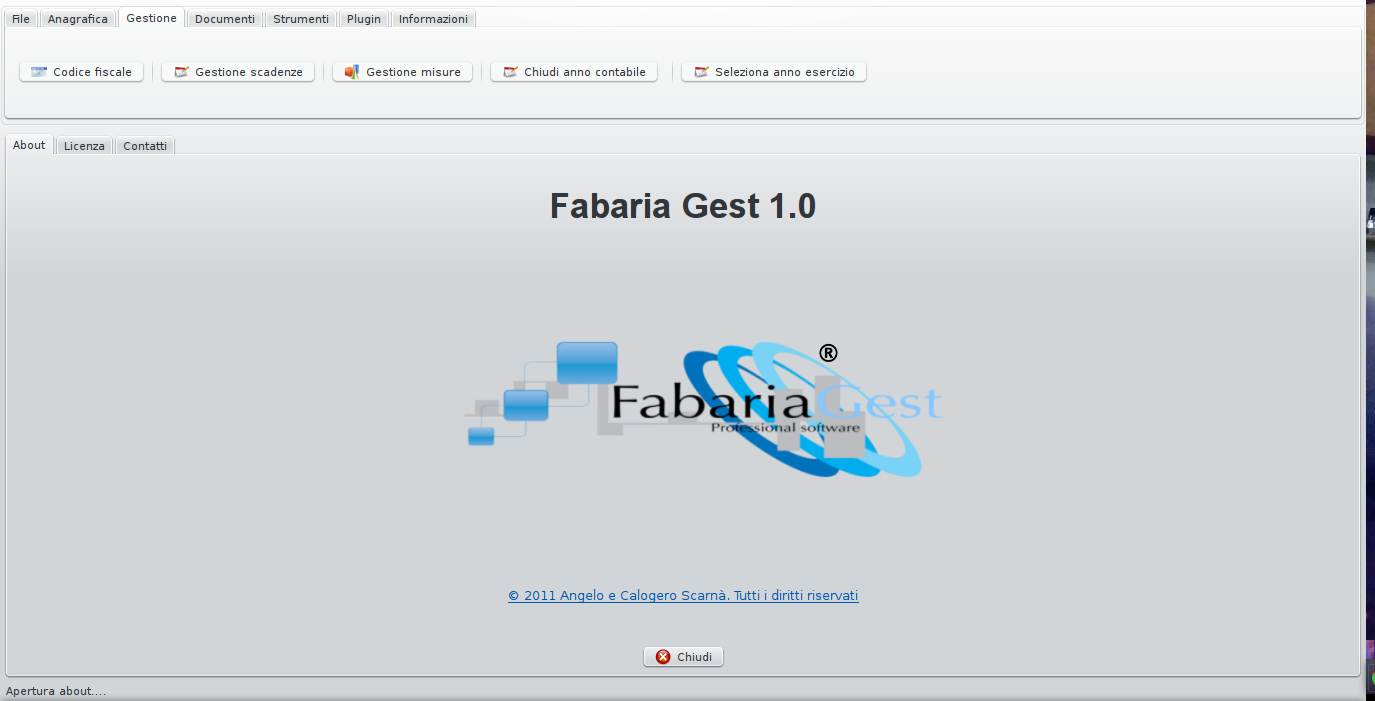
Task: Click the FabariaGest logo image
Action: point(704,410)
